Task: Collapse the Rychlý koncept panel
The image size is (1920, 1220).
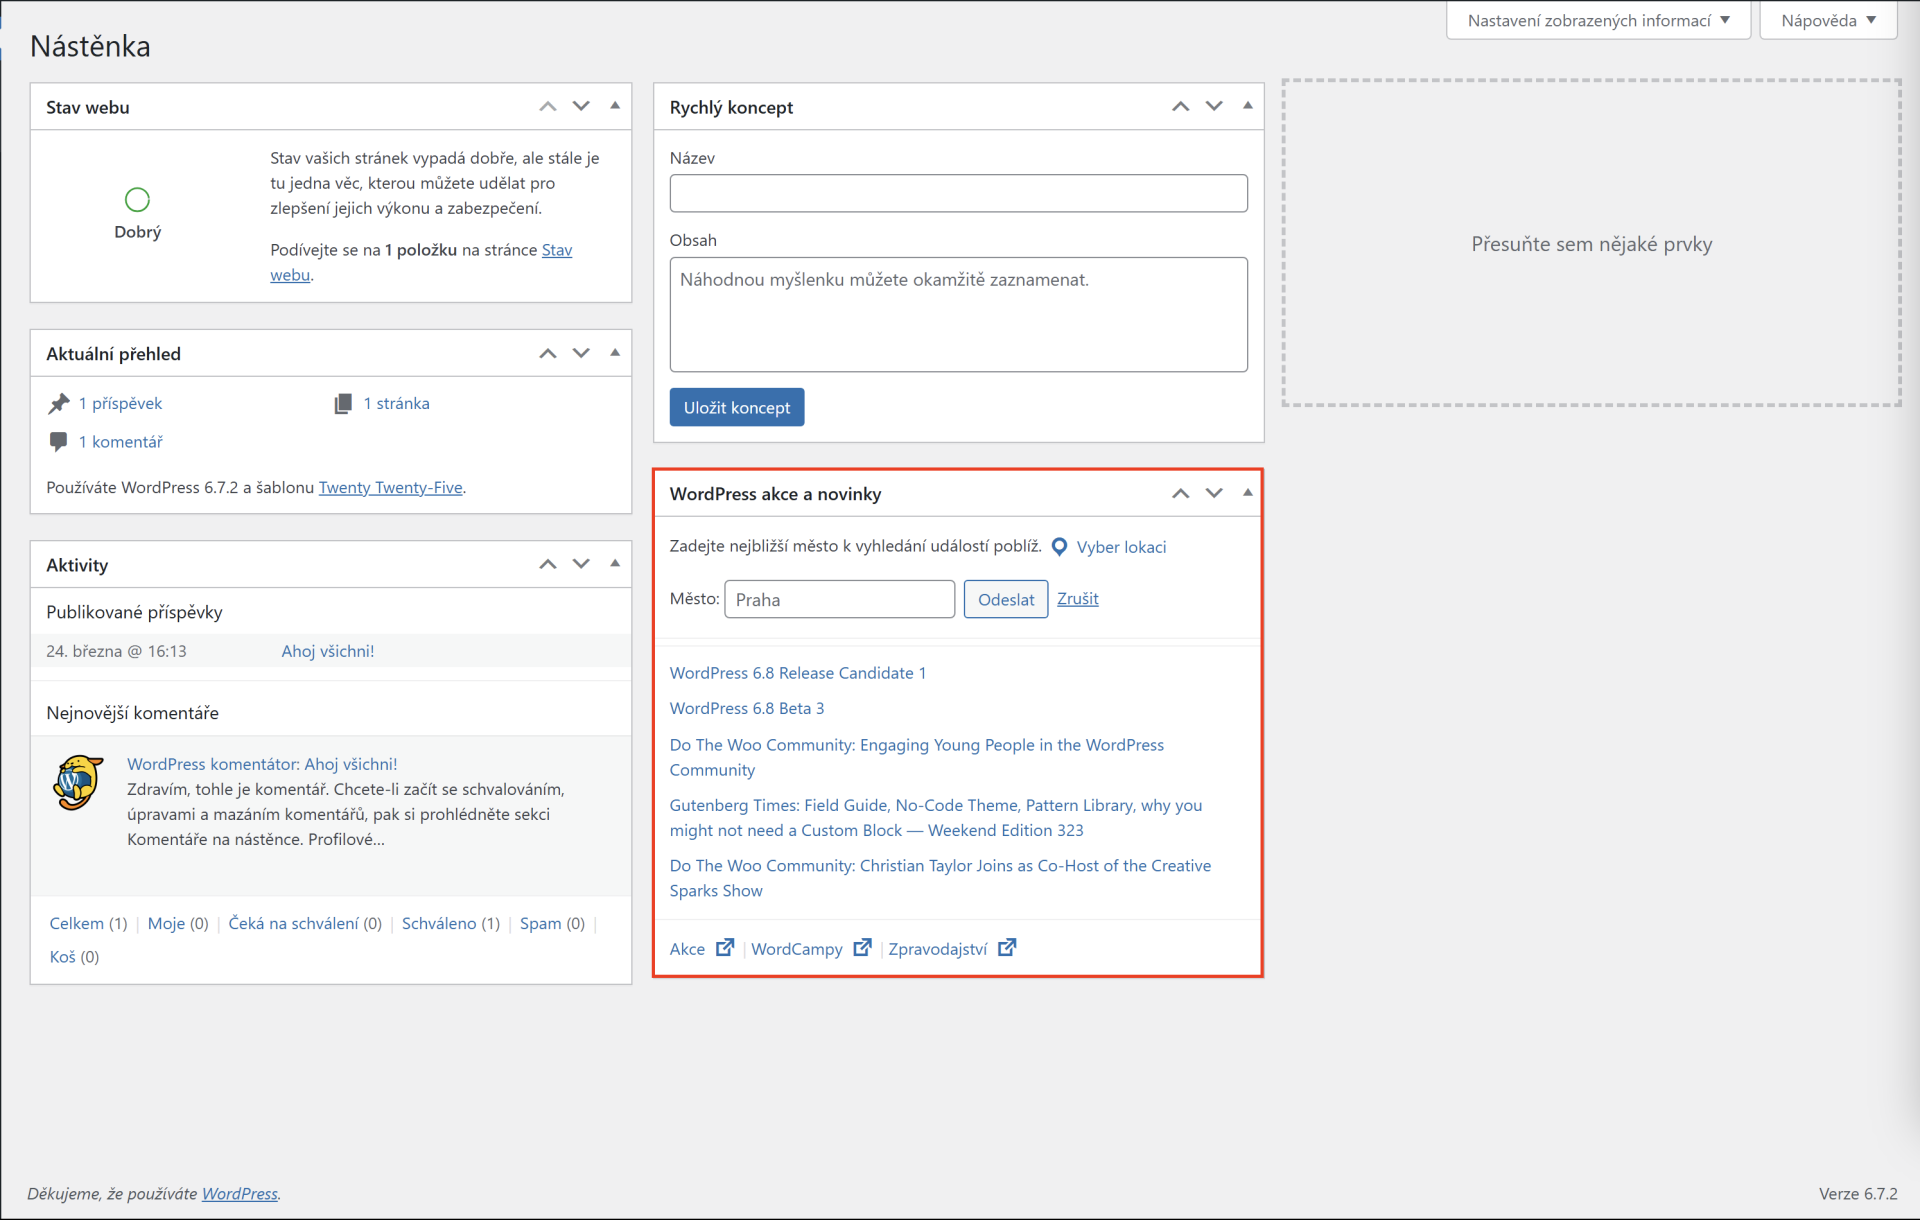Action: tap(1247, 106)
